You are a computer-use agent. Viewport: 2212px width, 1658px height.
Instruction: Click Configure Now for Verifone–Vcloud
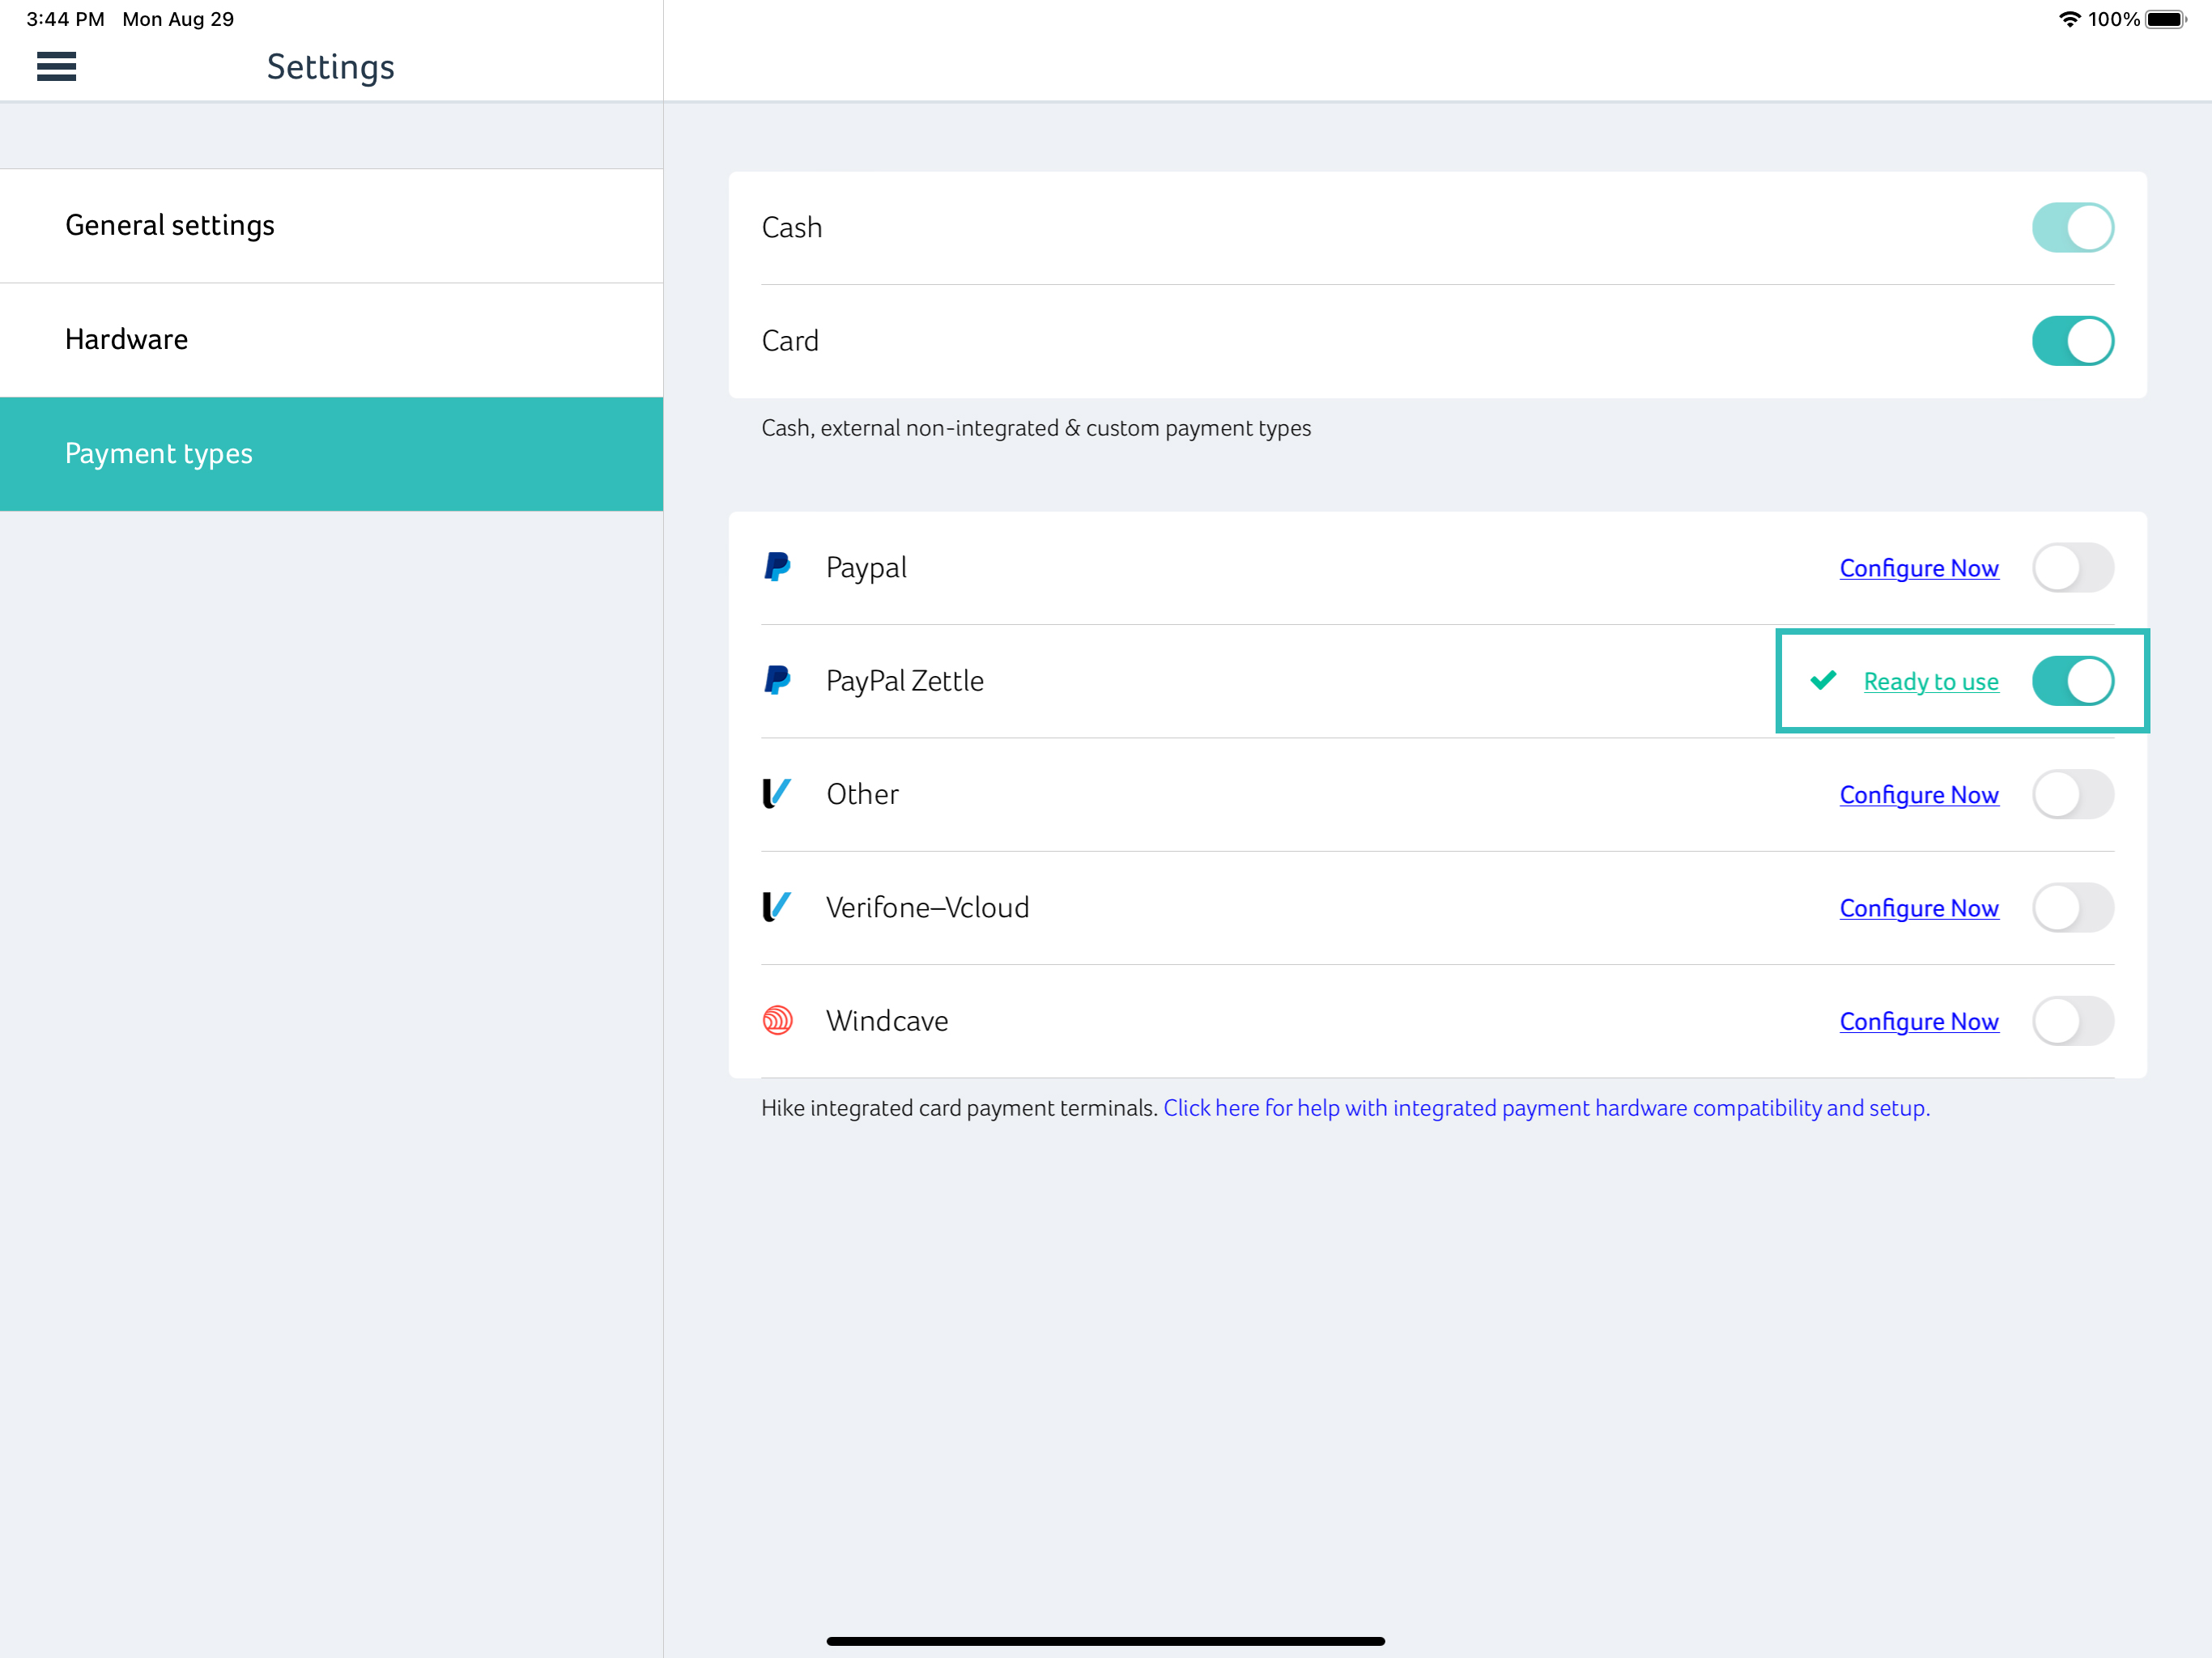pyautogui.click(x=1918, y=908)
